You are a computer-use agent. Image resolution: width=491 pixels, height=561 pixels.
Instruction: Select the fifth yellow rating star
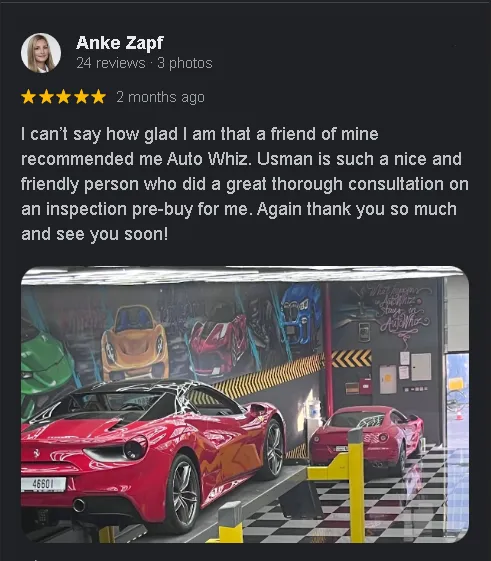[x=99, y=97]
